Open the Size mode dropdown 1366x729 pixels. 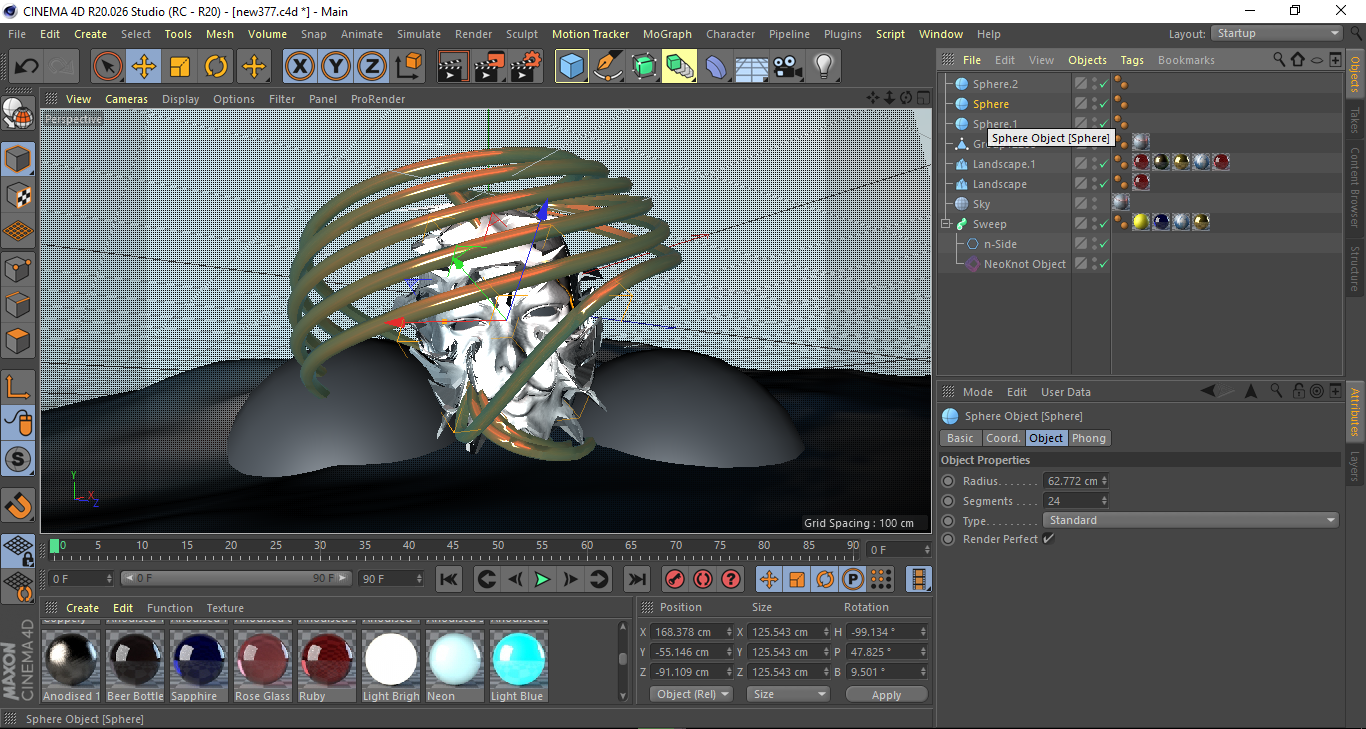click(789, 694)
